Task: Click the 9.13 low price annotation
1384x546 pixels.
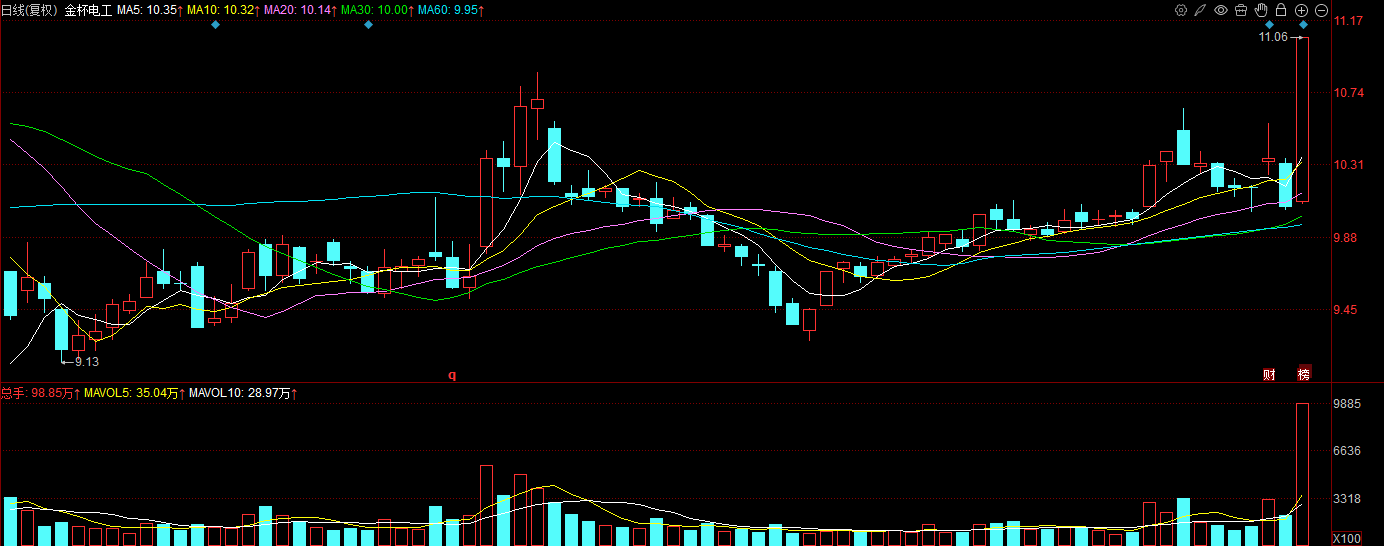Action: point(87,362)
